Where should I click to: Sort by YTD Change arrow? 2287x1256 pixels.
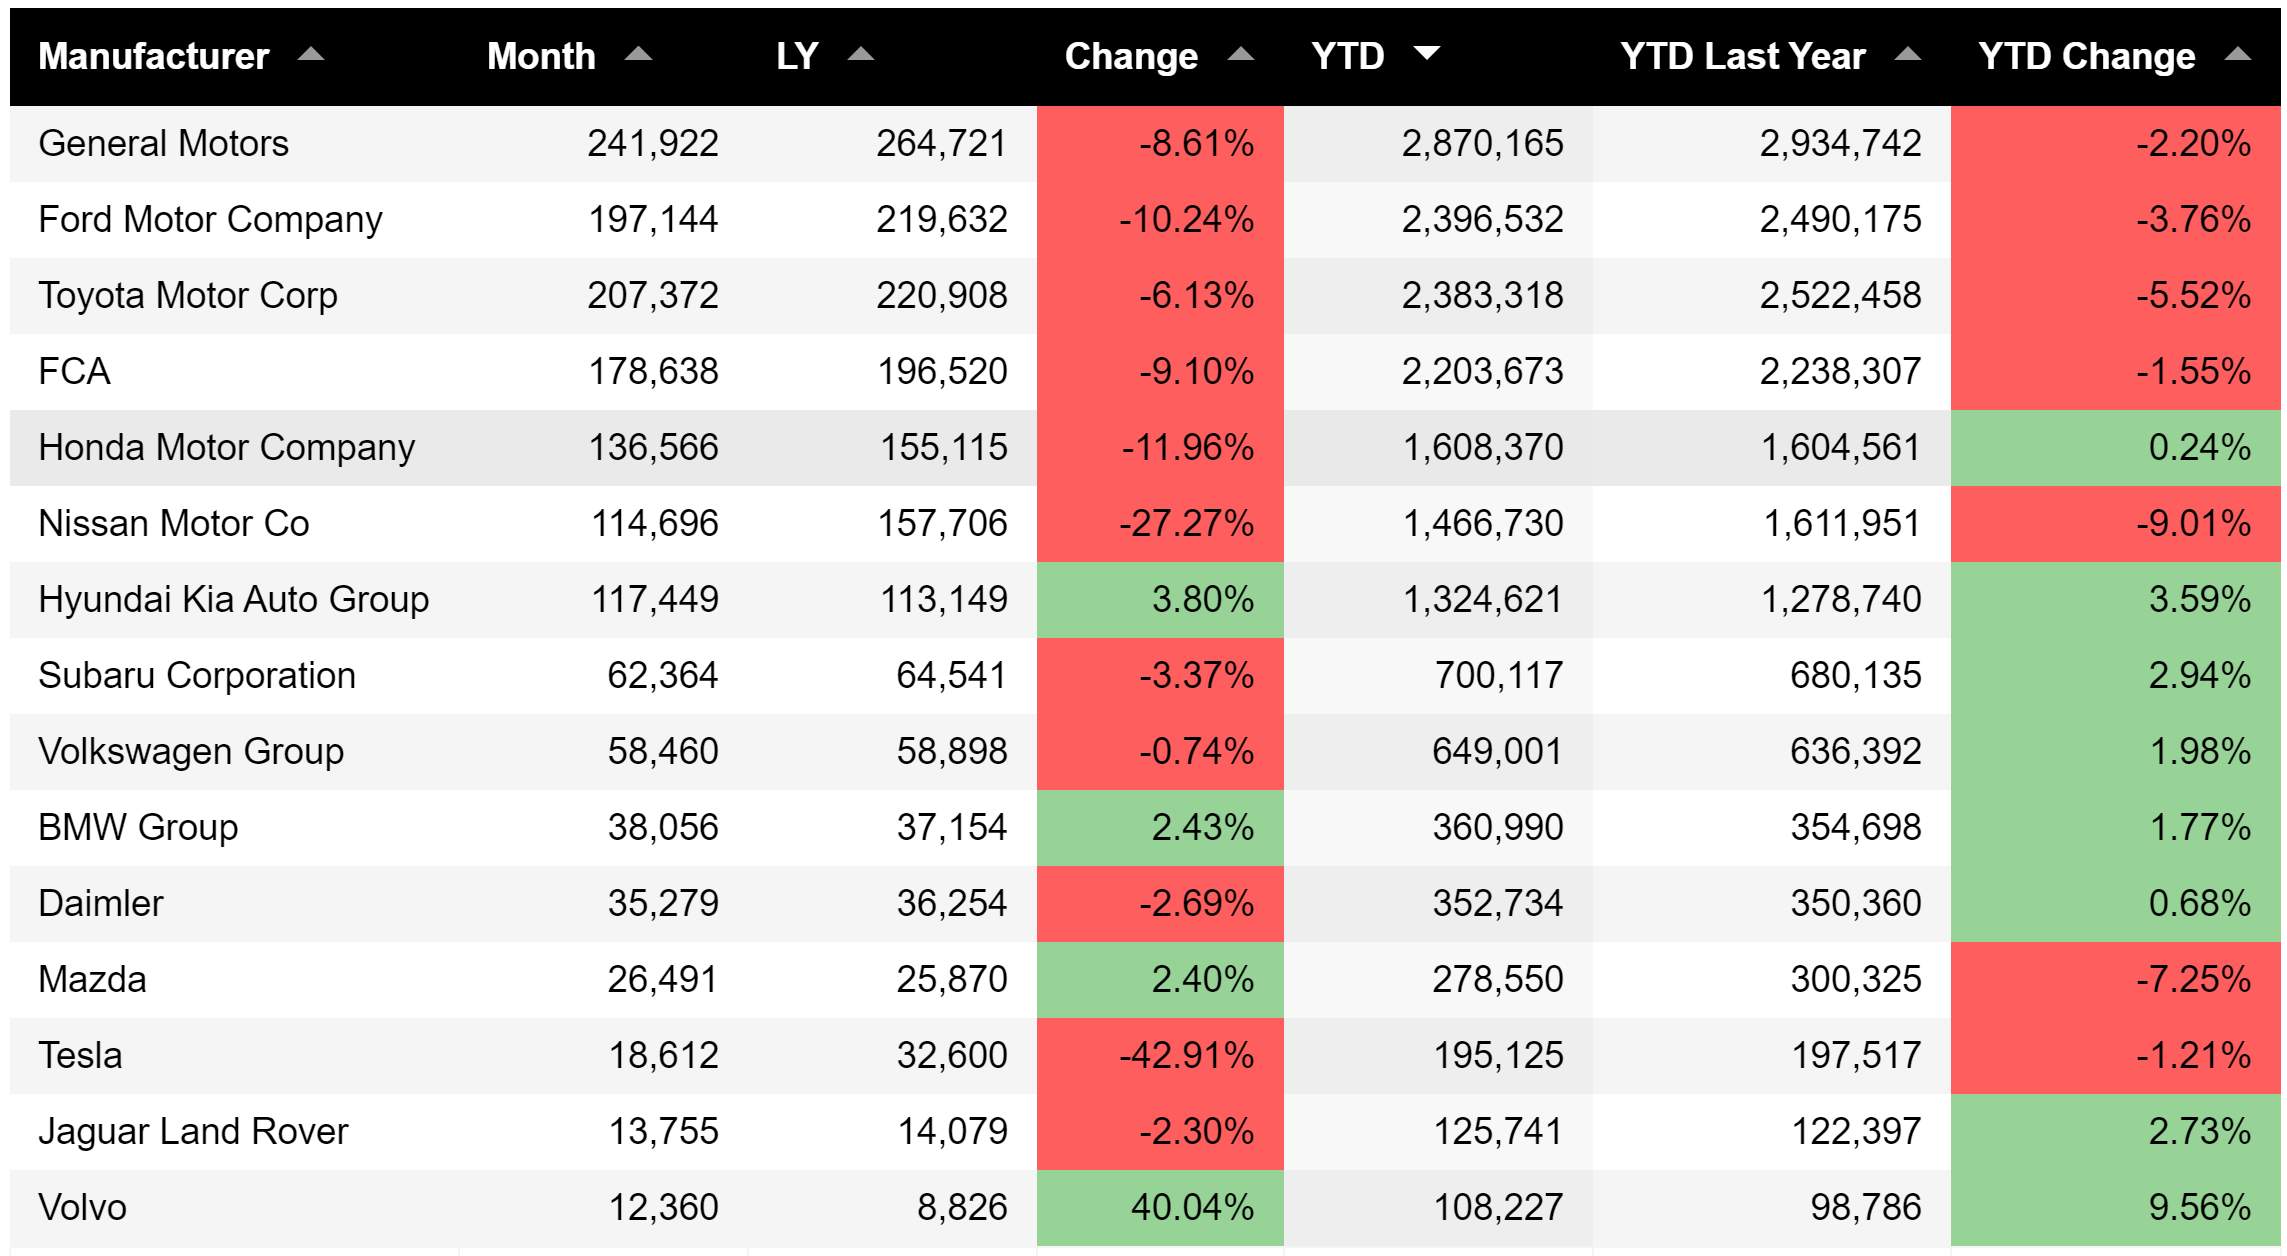pos(2238,55)
